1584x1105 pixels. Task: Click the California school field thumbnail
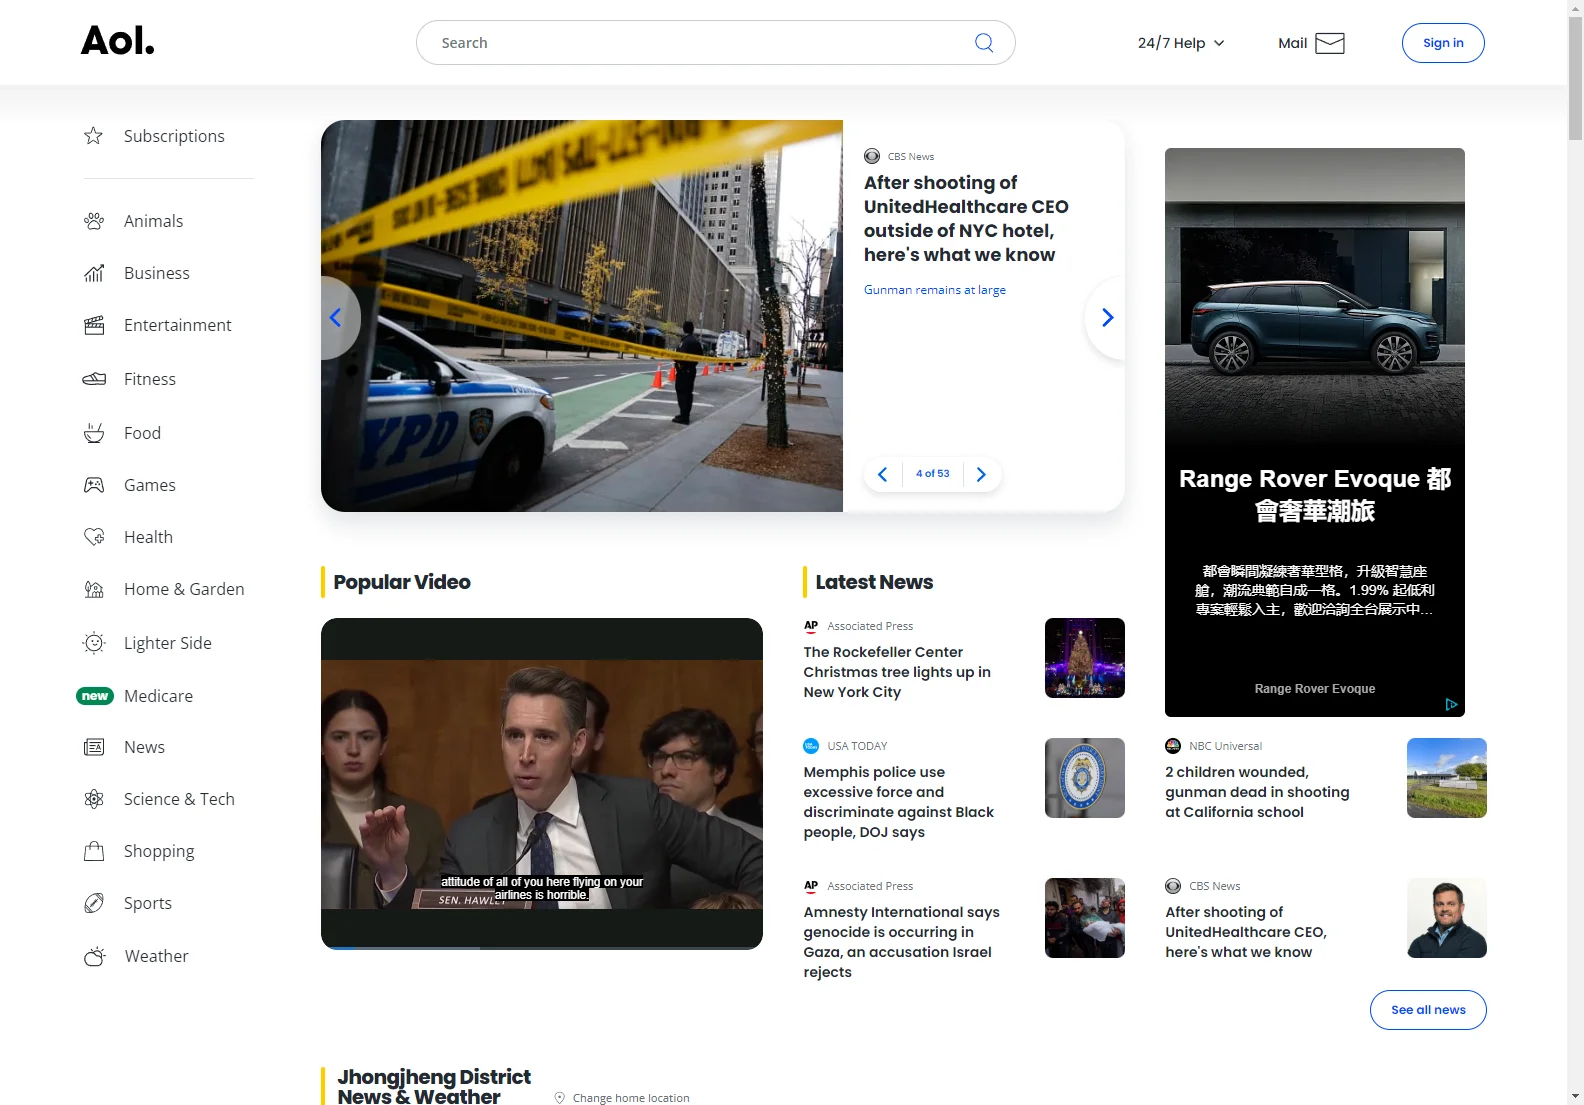[x=1447, y=778]
